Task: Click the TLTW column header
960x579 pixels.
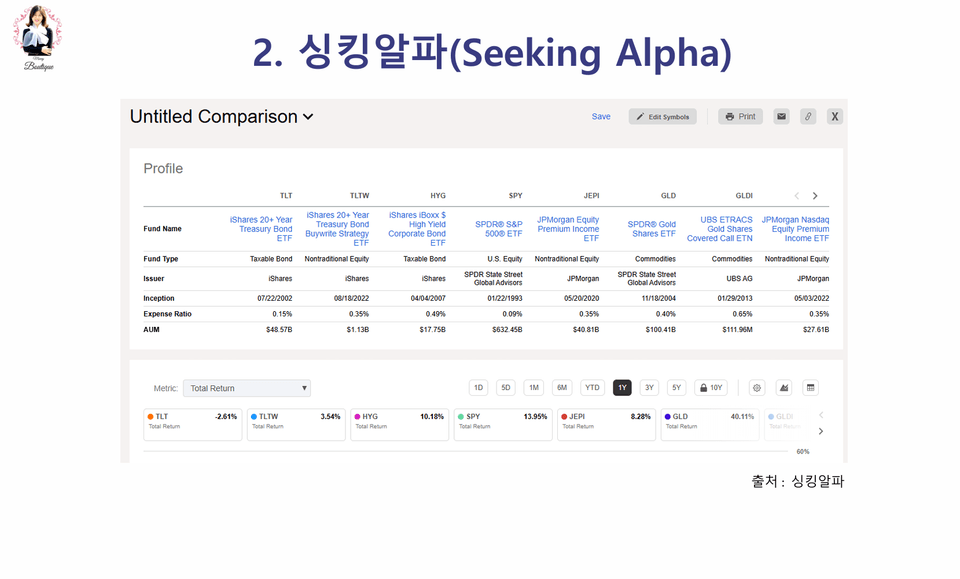Action: pos(359,196)
